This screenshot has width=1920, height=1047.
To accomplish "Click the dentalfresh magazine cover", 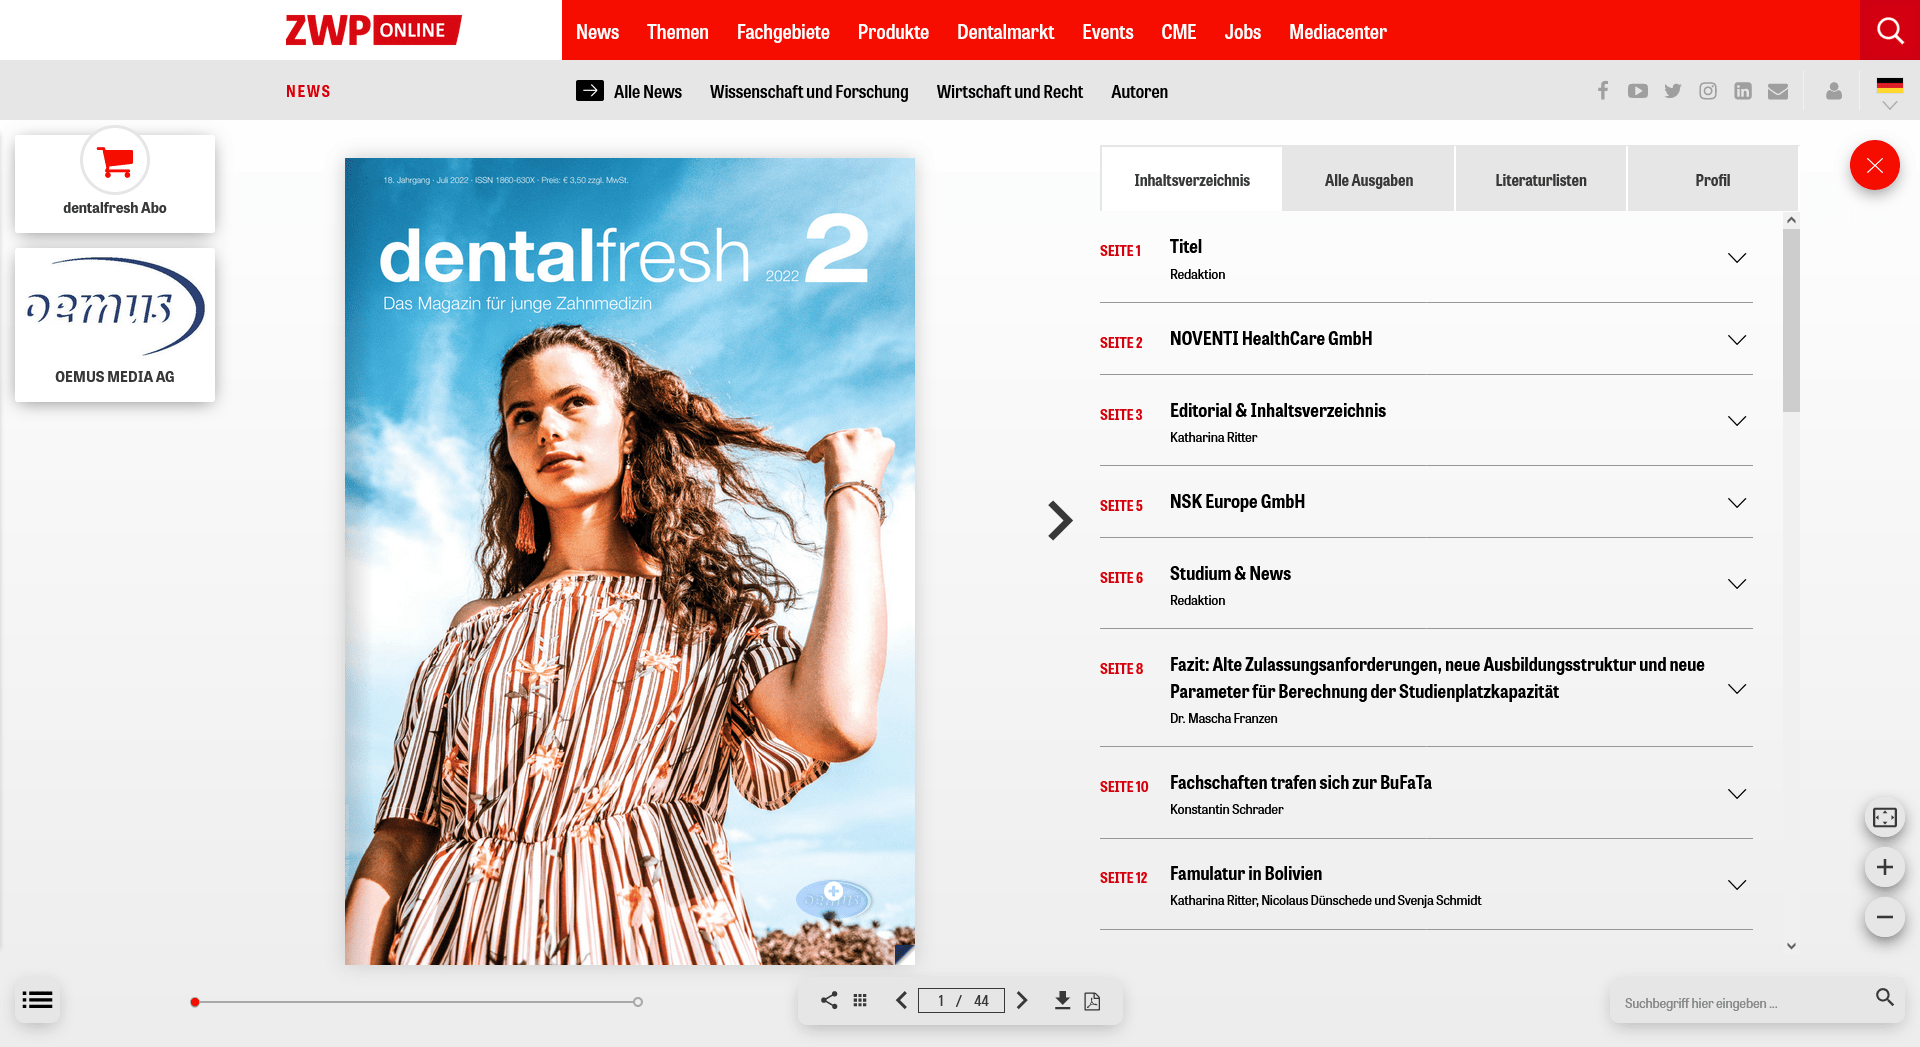I will click(x=630, y=561).
